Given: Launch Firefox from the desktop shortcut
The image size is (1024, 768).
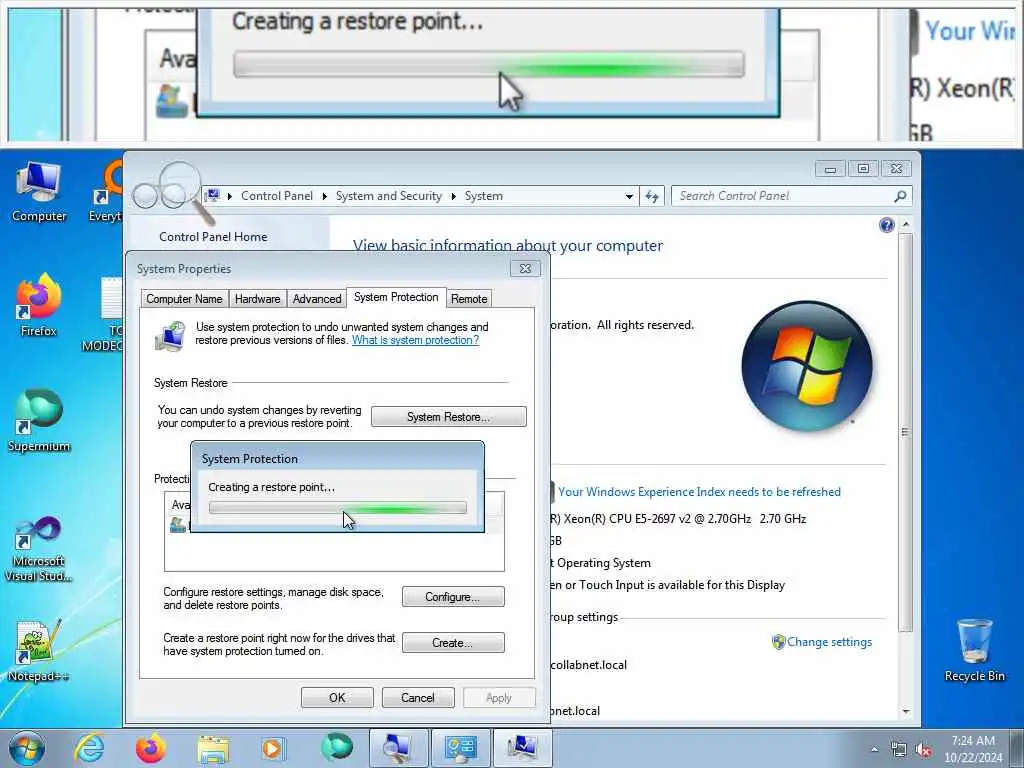Looking at the screenshot, I should 39,304.
